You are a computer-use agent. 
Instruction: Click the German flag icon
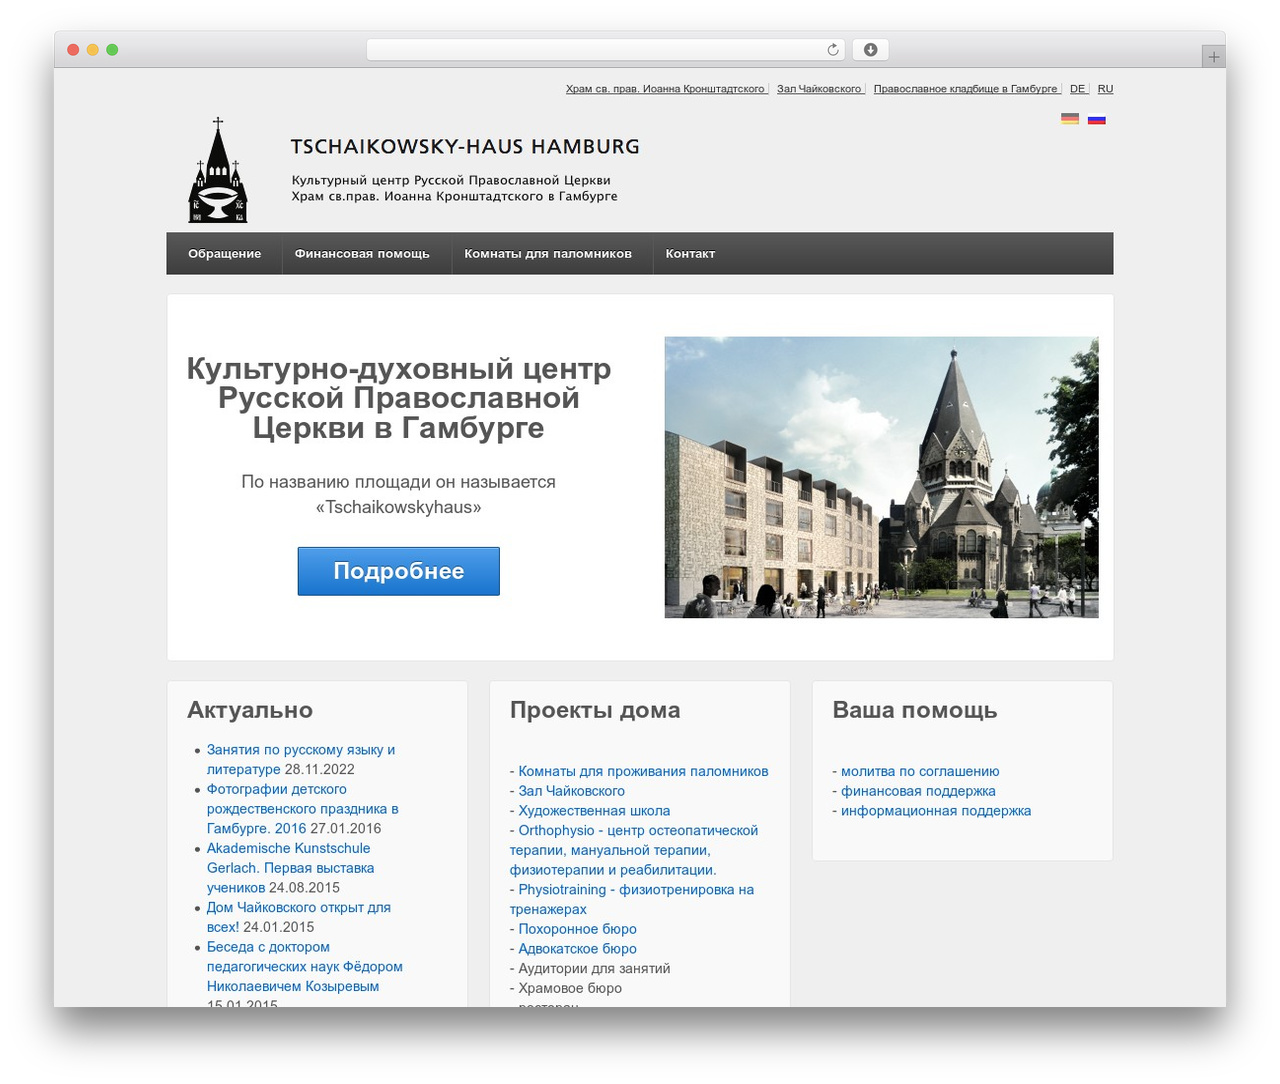[x=1070, y=118]
